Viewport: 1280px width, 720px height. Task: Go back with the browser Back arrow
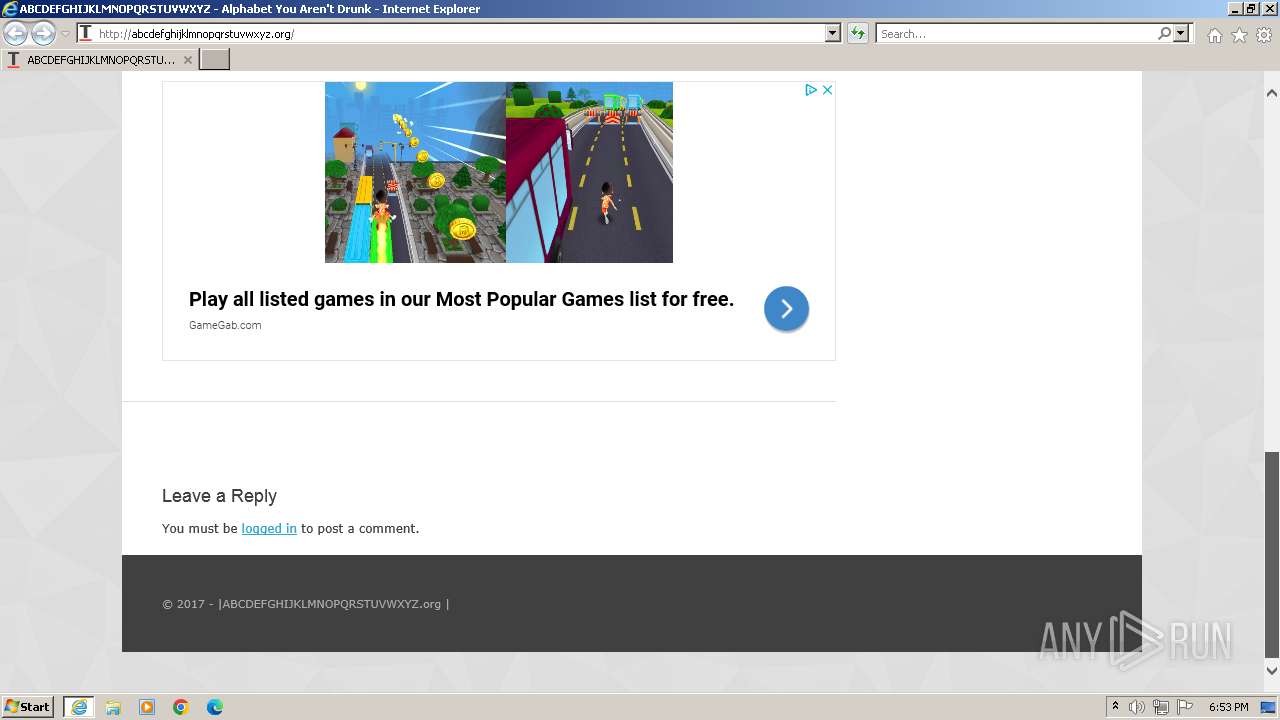[15, 34]
